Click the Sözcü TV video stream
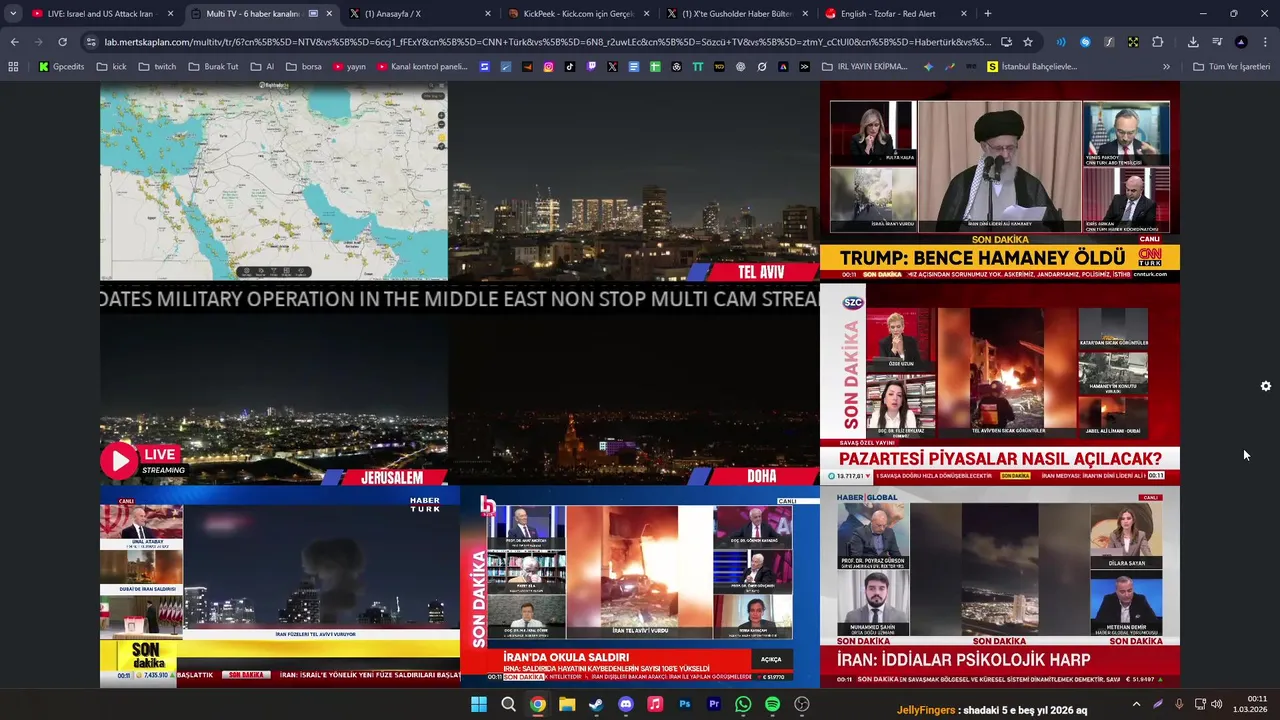The height and width of the screenshot is (720, 1280). (x=1000, y=384)
